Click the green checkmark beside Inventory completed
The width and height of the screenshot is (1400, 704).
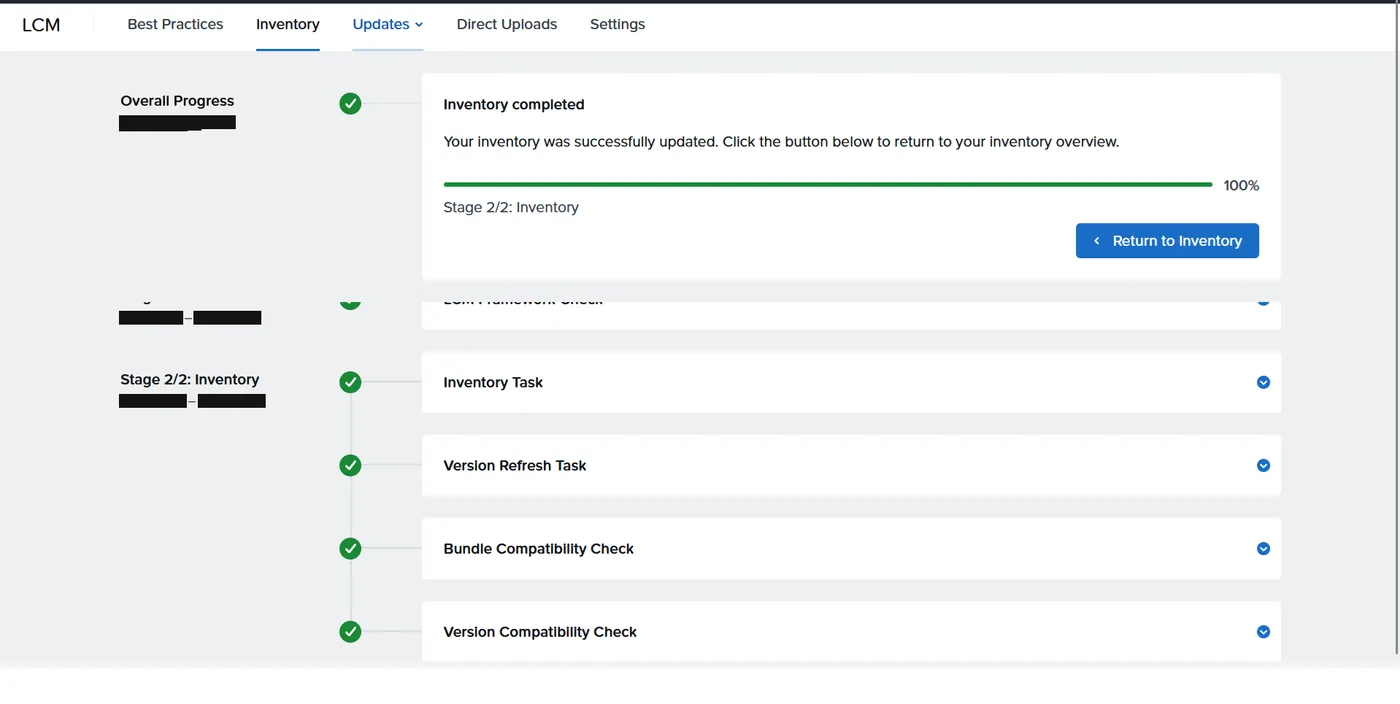tap(350, 103)
